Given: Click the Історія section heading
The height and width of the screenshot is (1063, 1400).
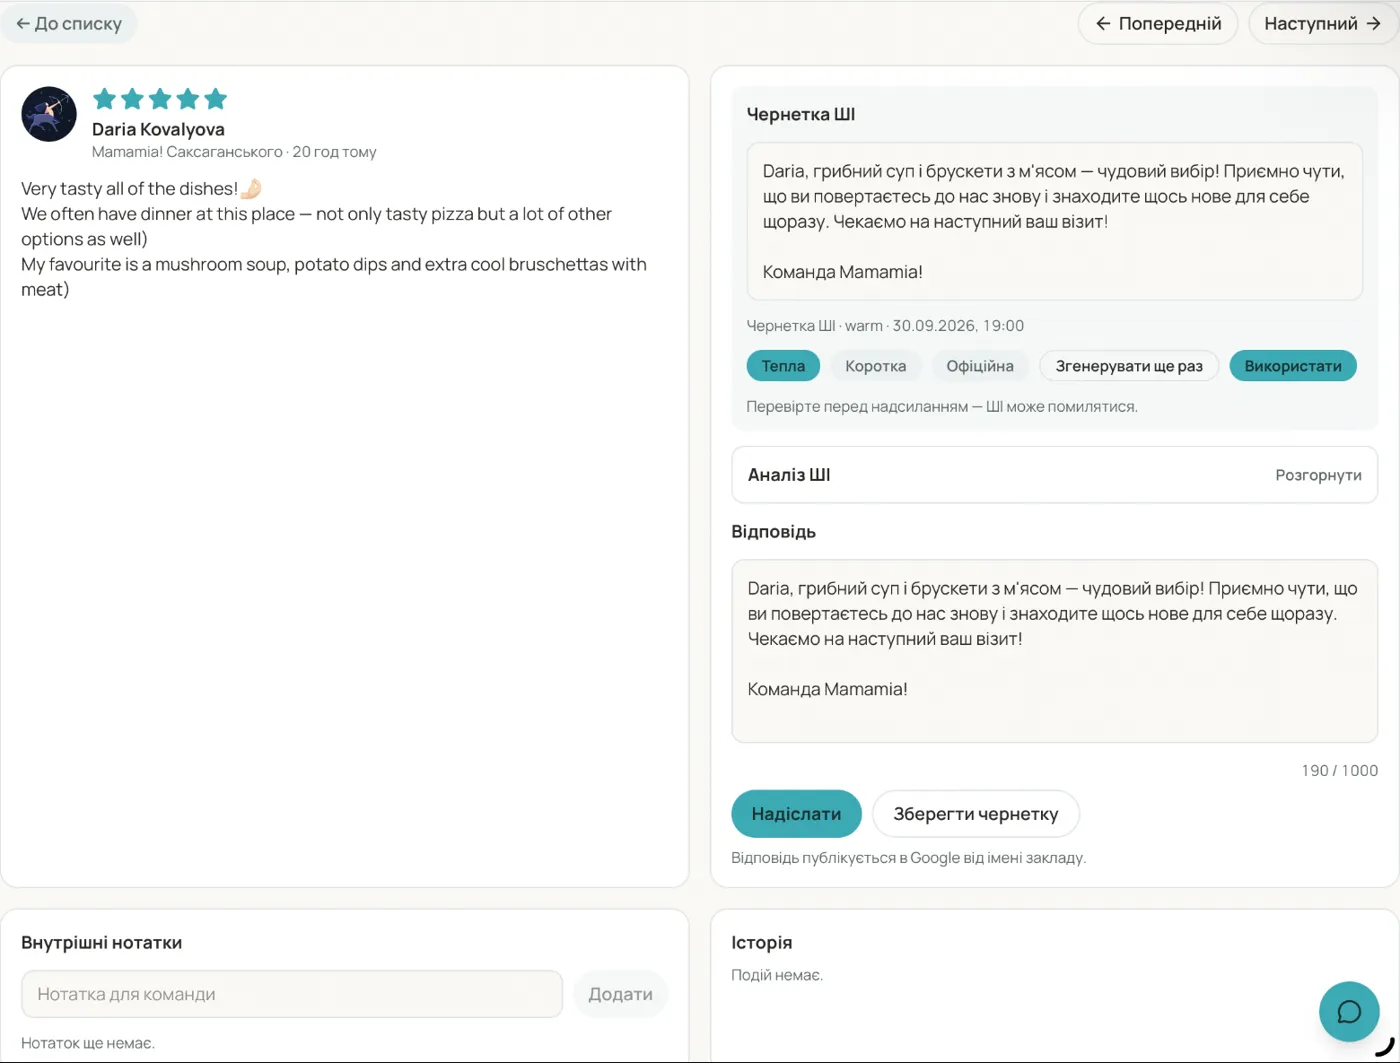Looking at the screenshot, I should click(x=762, y=943).
